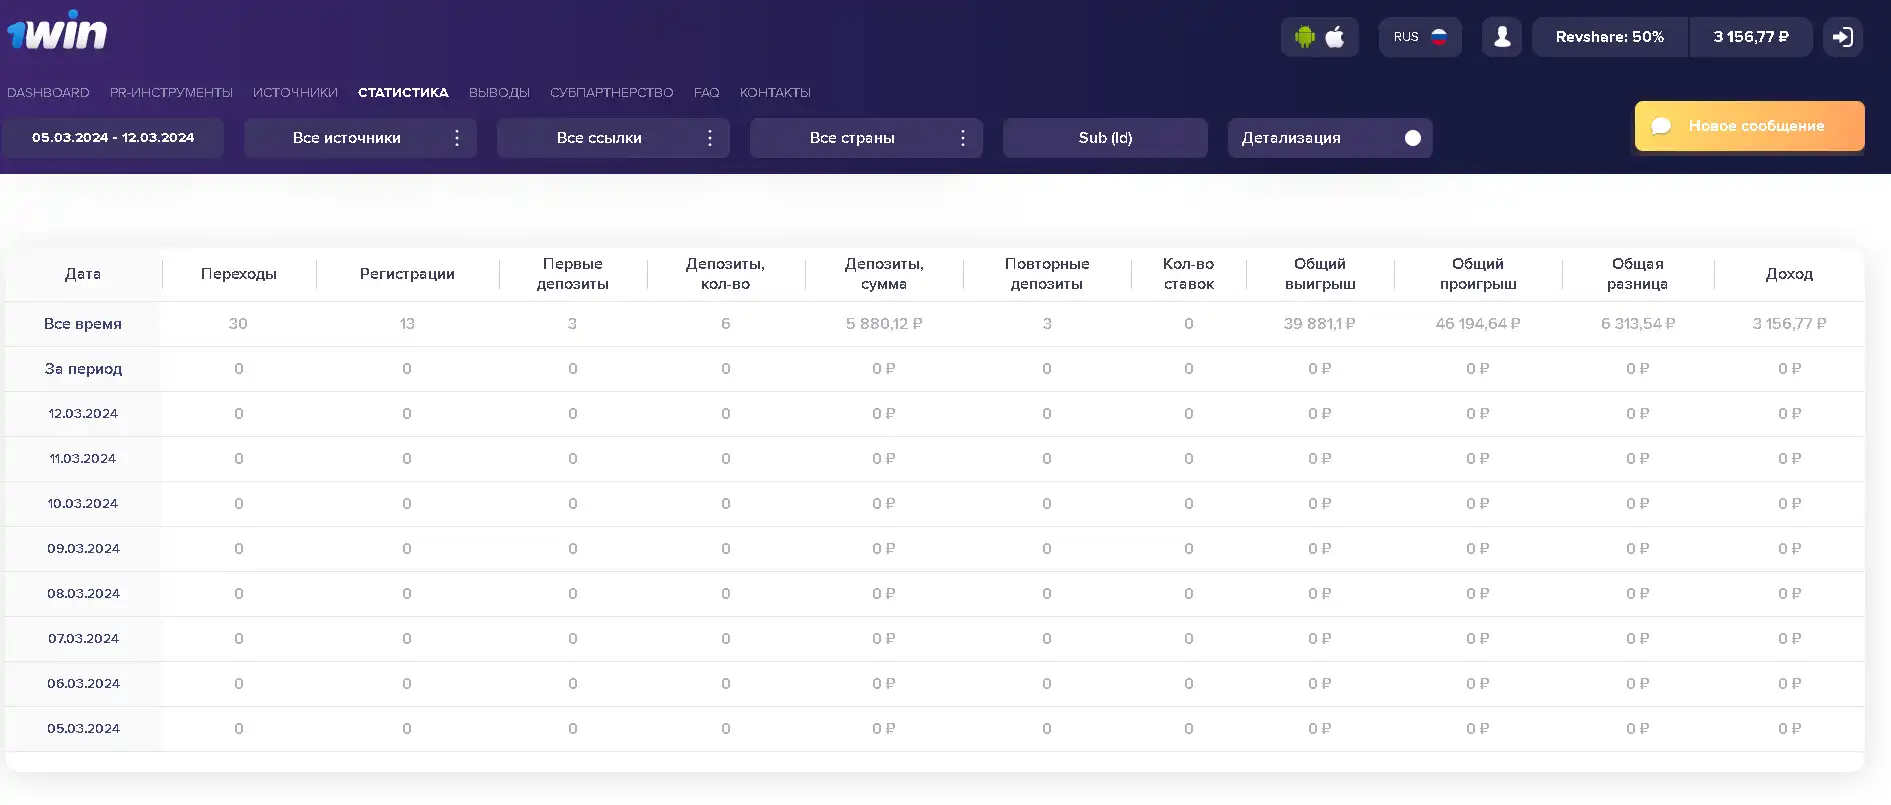Click the Android app icon
Image resolution: width=1891 pixels, height=805 pixels.
pos(1304,37)
